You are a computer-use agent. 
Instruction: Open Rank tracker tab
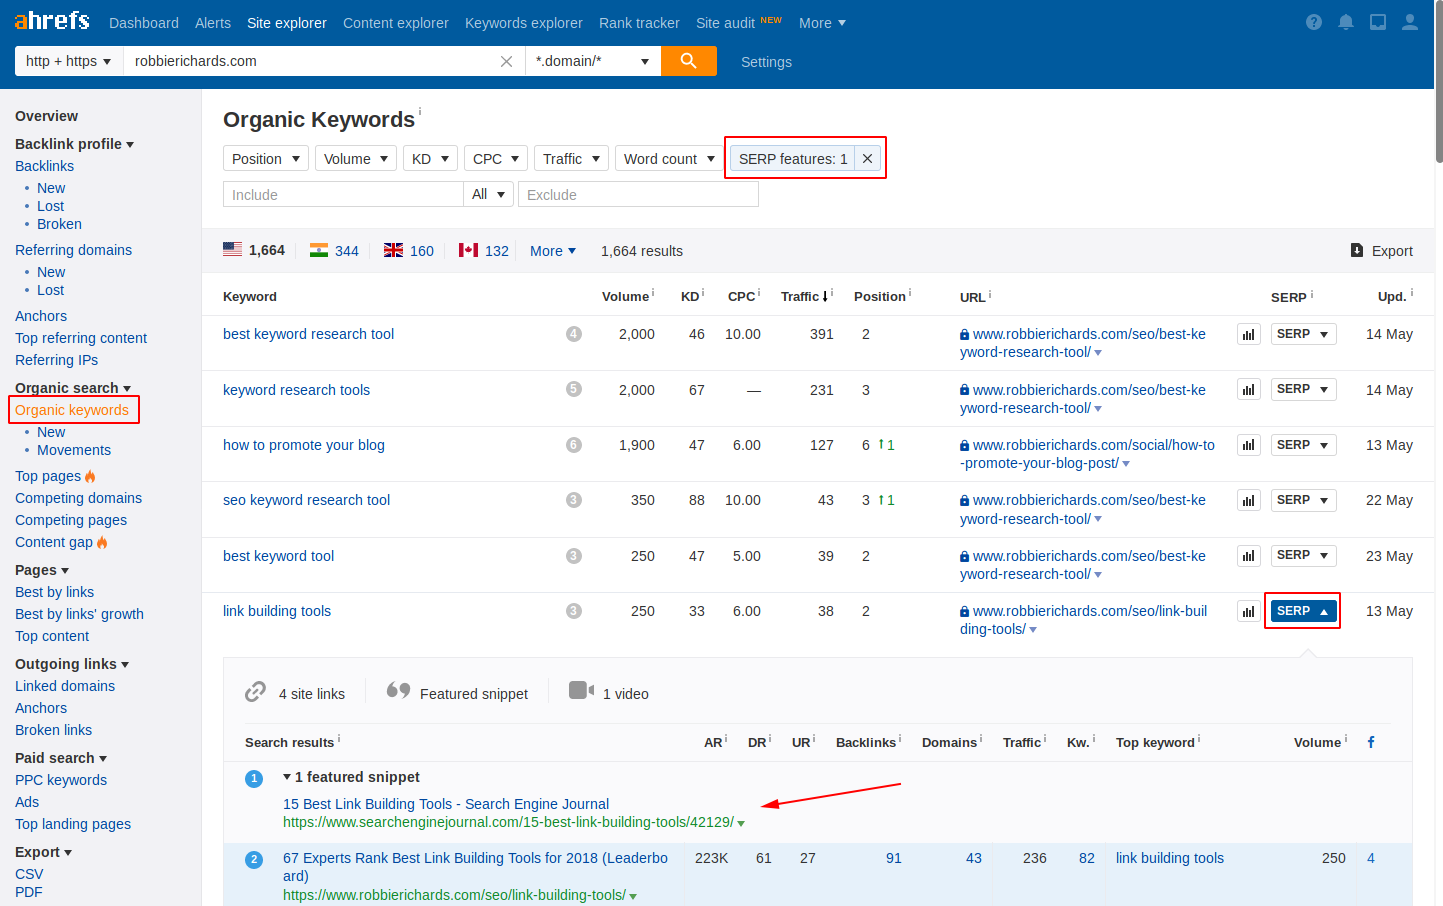click(x=639, y=23)
